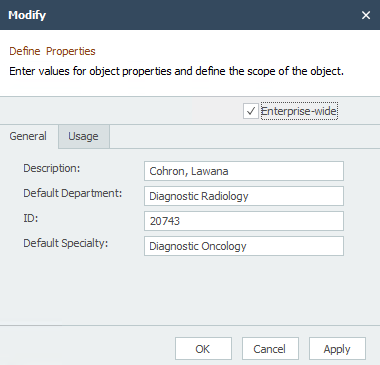Viewport: 380px width, 365px height.
Task: Click the ID: label
Action: coord(31,218)
